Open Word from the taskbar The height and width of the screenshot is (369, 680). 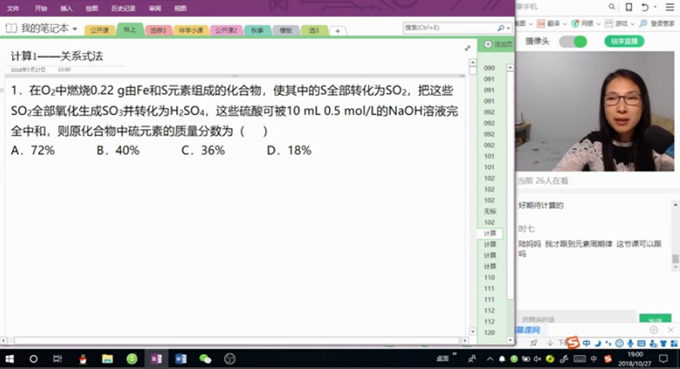pyautogui.click(x=181, y=359)
